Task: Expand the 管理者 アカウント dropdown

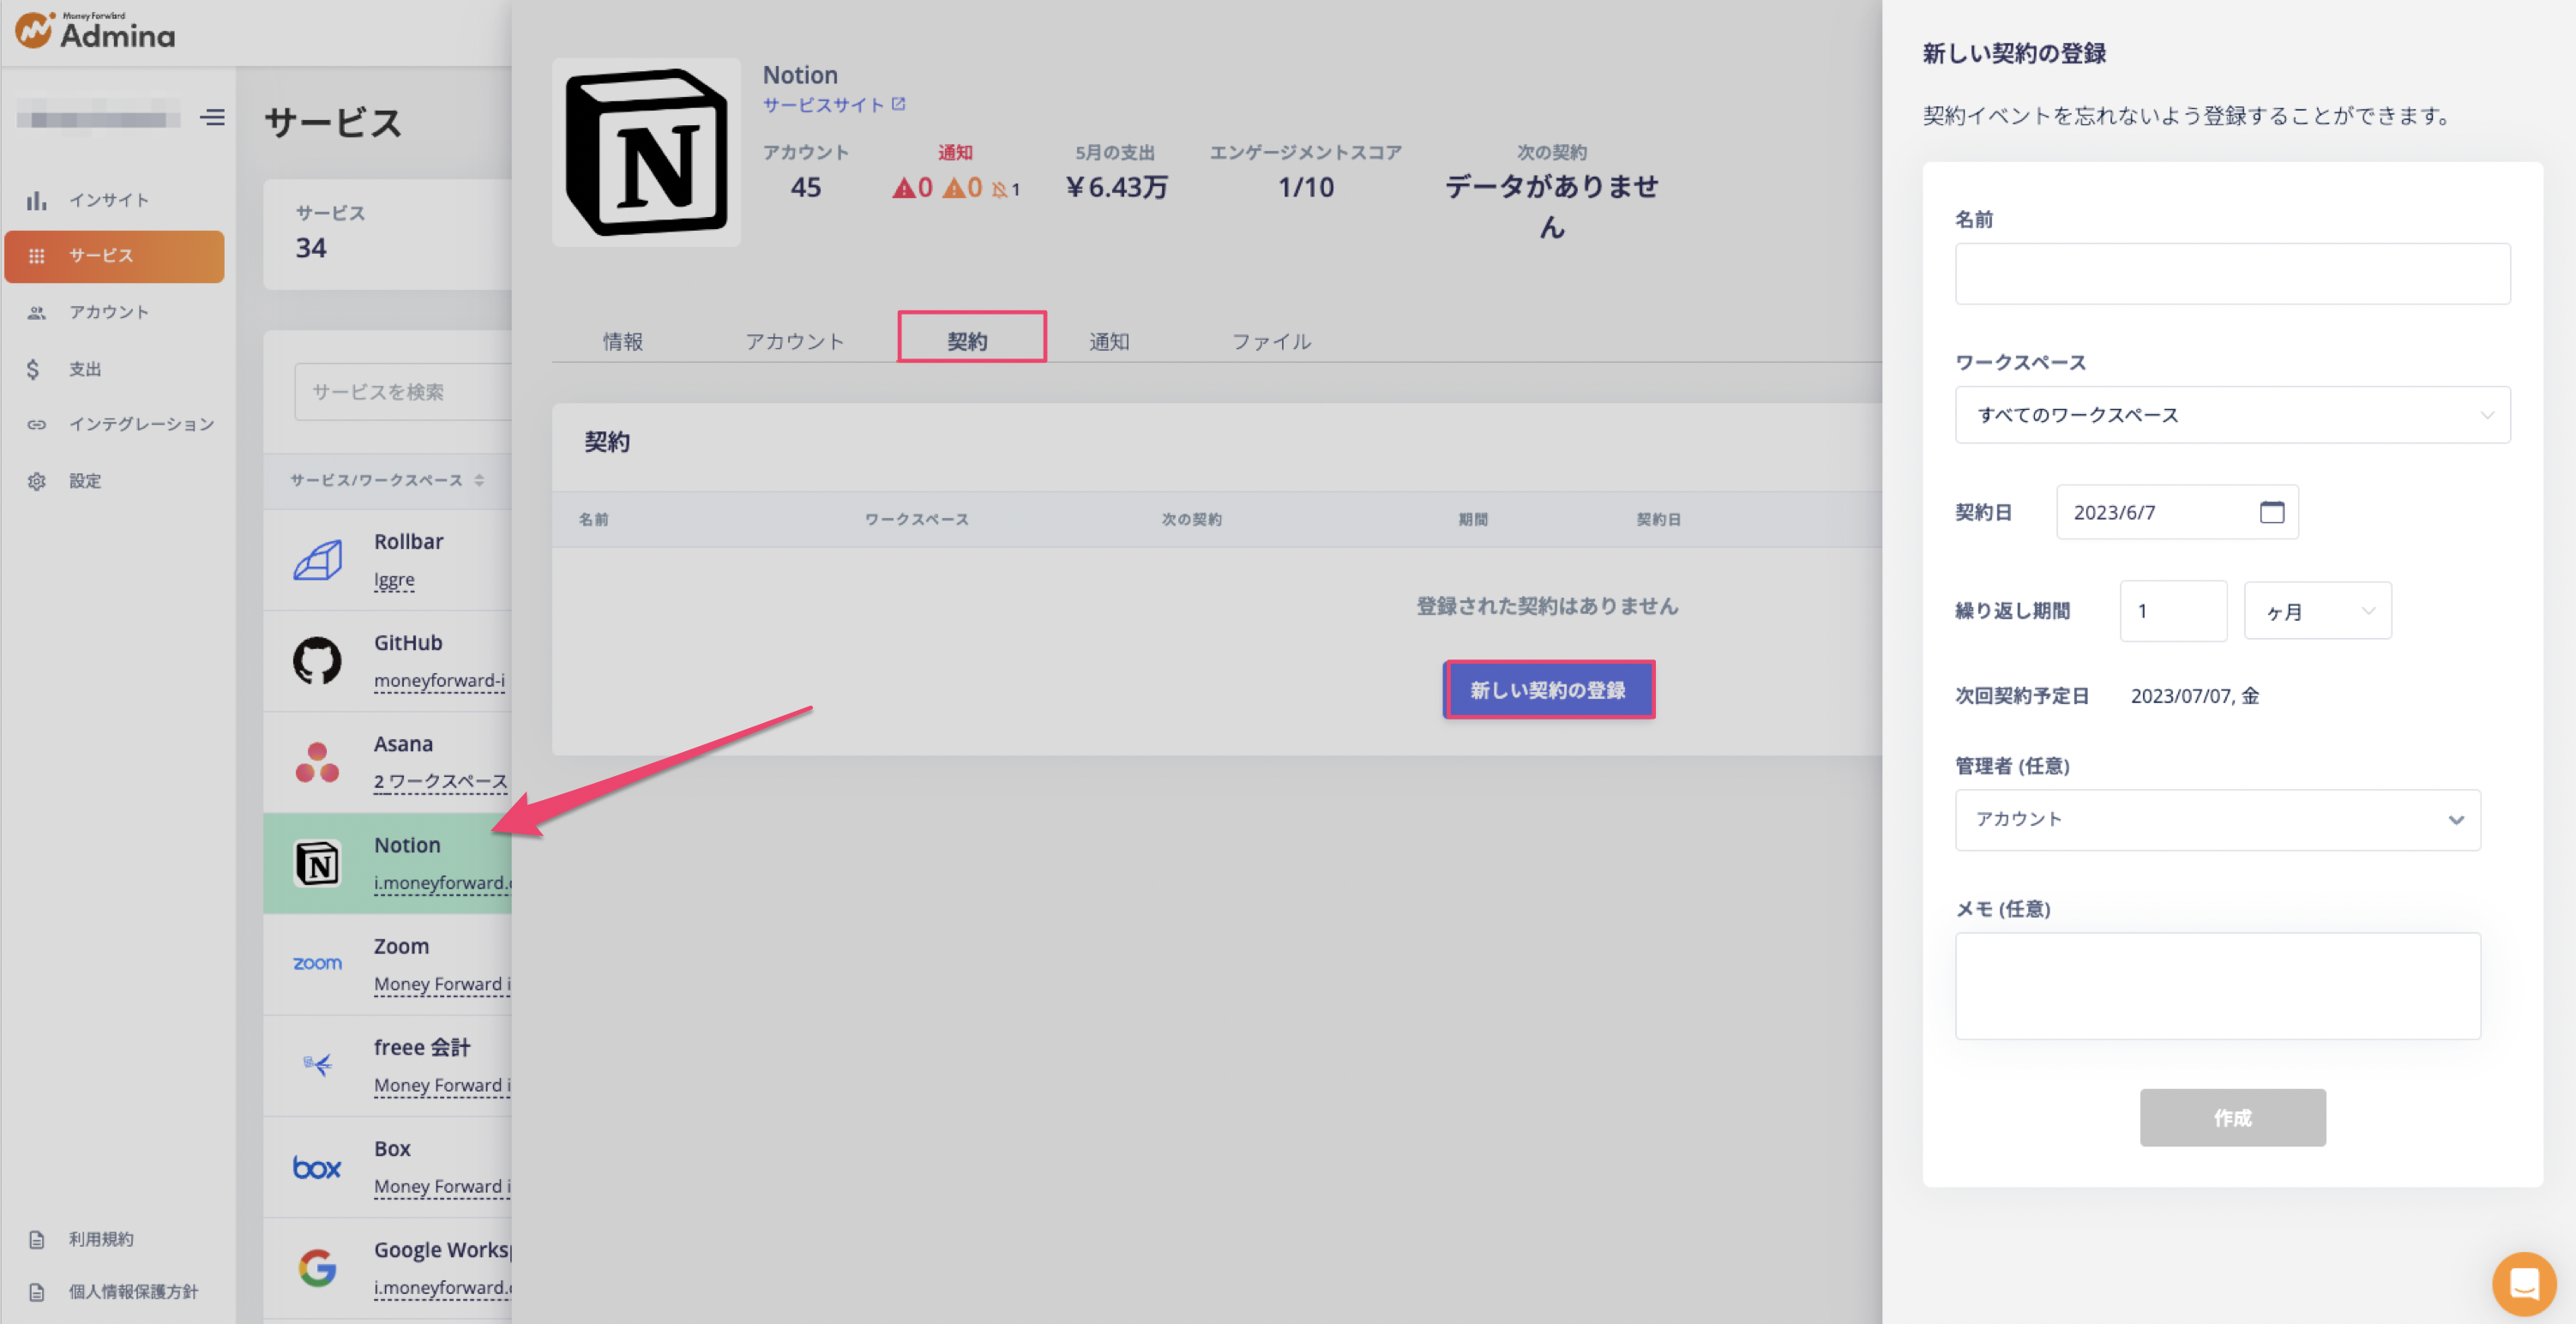Action: [2217, 820]
